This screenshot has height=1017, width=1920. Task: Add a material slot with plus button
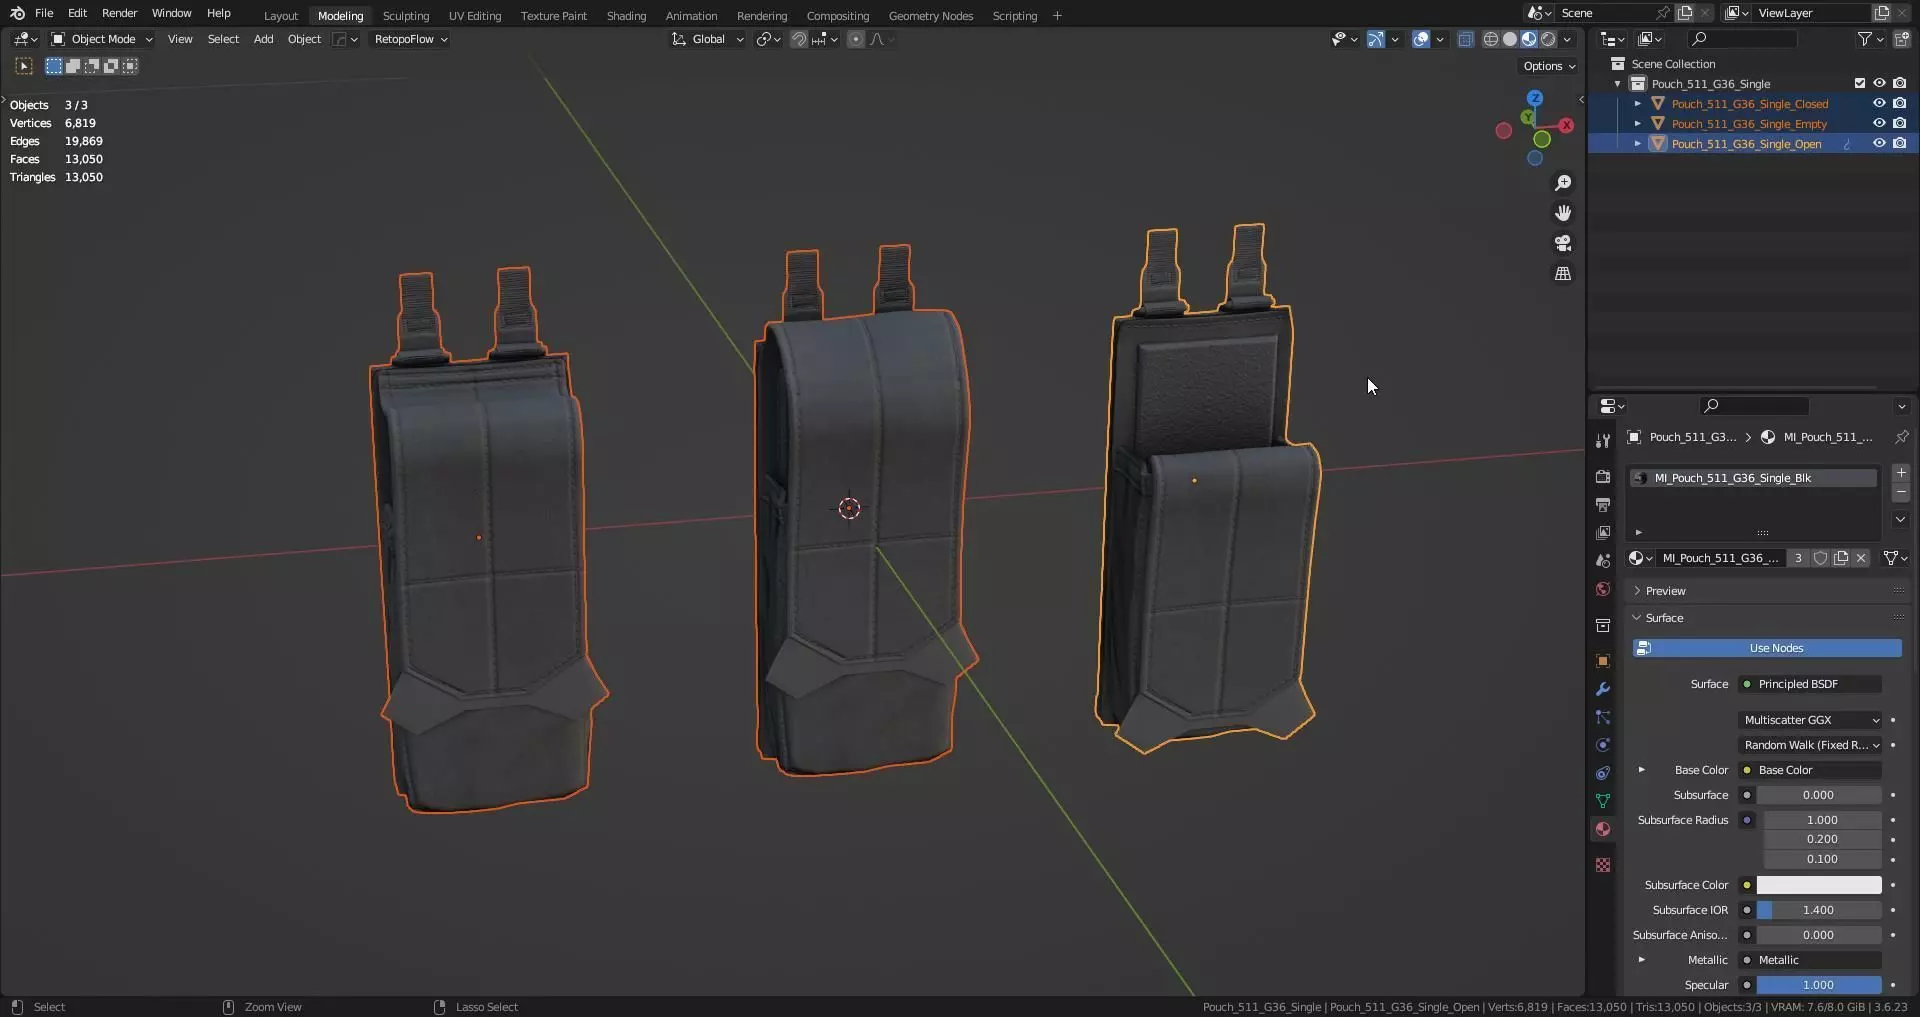pyautogui.click(x=1901, y=473)
